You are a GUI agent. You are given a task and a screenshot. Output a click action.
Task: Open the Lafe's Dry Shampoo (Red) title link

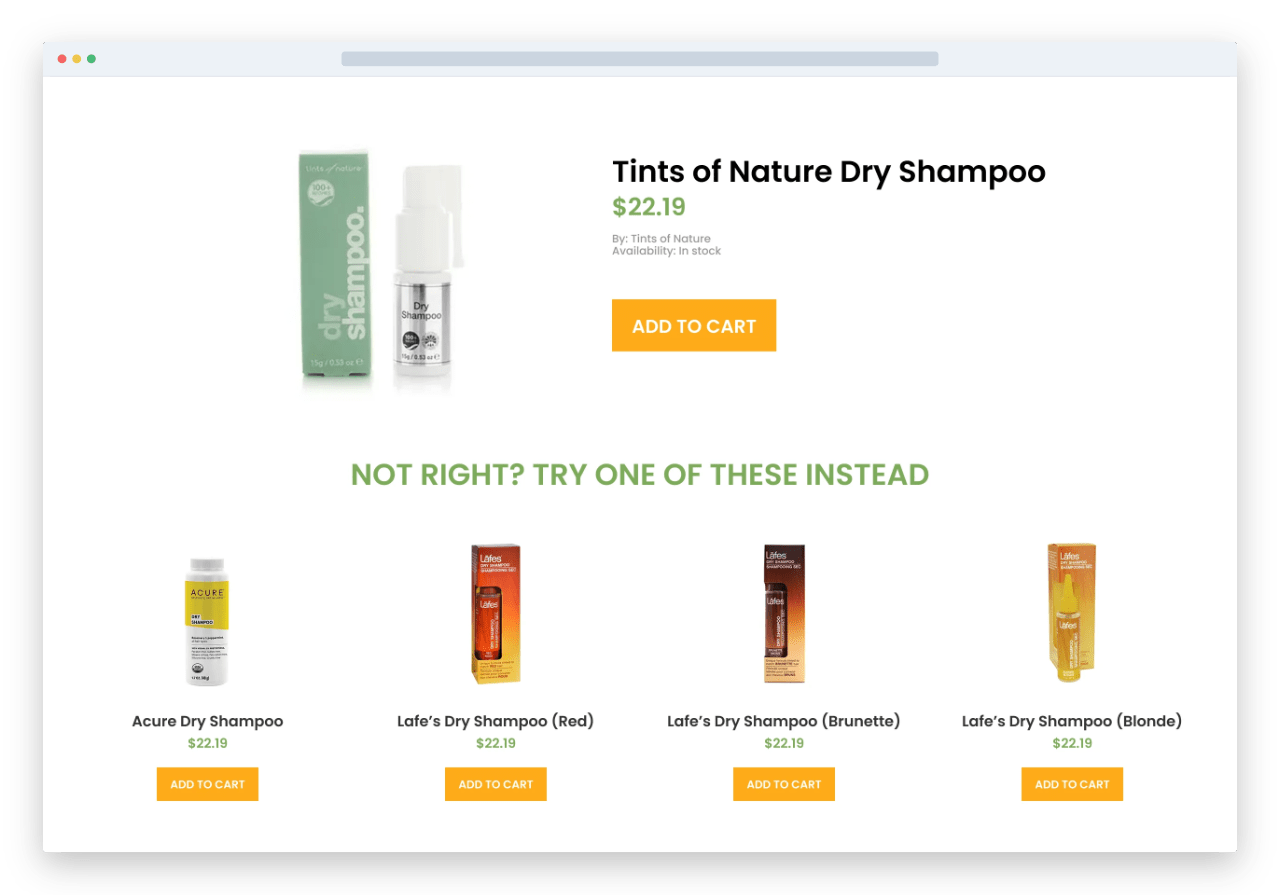(496, 721)
